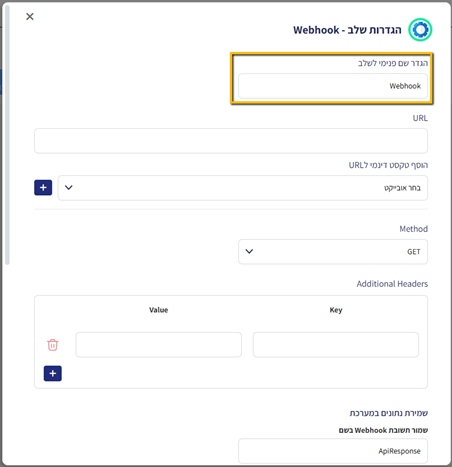The image size is (452, 467).
Task: Add a new header row with the plus button
Action: pos(53,373)
